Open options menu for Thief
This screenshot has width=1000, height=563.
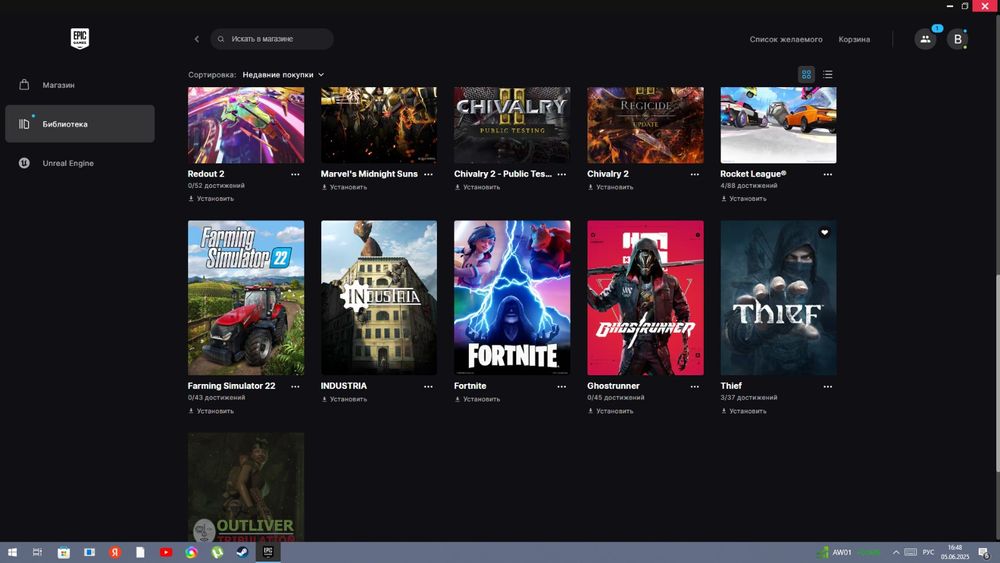coord(828,386)
